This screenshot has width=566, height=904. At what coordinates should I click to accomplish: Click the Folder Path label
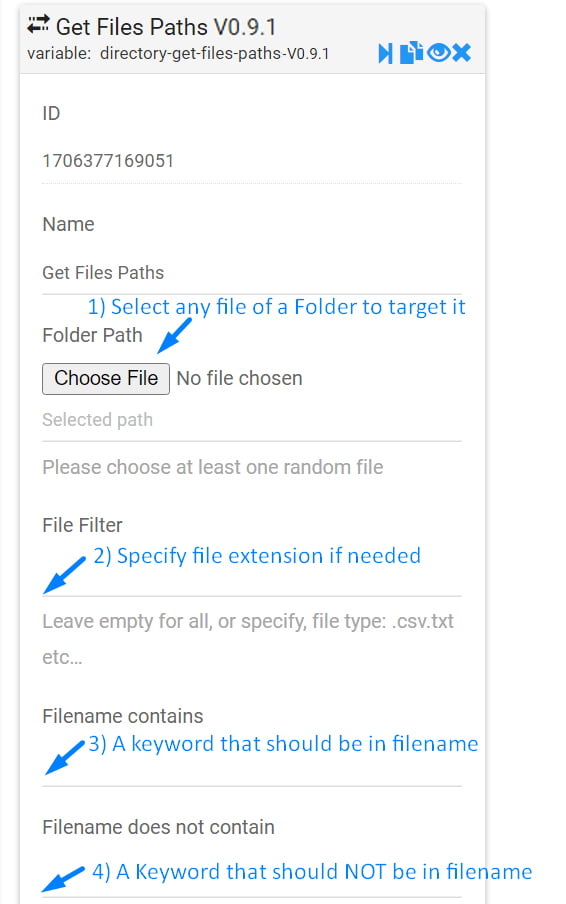92,335
